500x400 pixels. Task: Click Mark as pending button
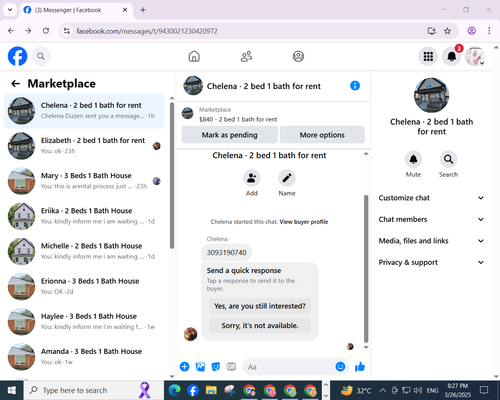click(229, 135)
